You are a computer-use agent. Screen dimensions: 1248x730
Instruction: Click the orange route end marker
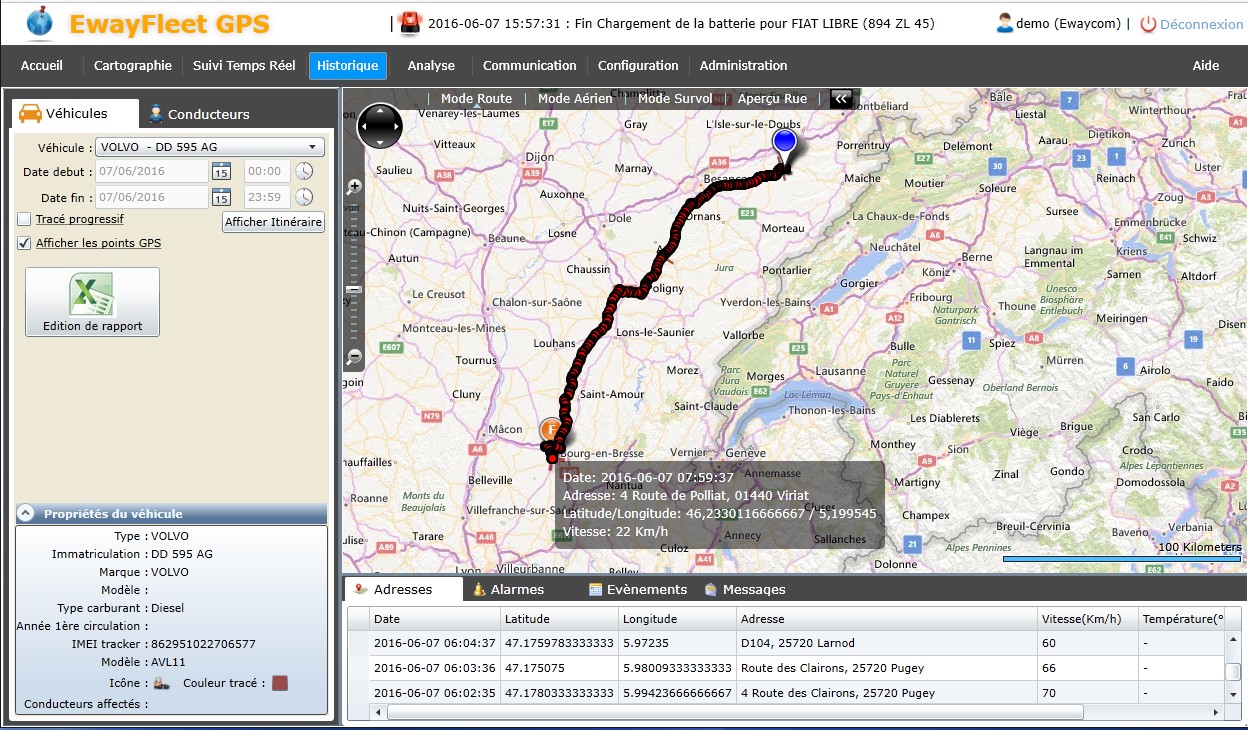(x=551, y=430)
